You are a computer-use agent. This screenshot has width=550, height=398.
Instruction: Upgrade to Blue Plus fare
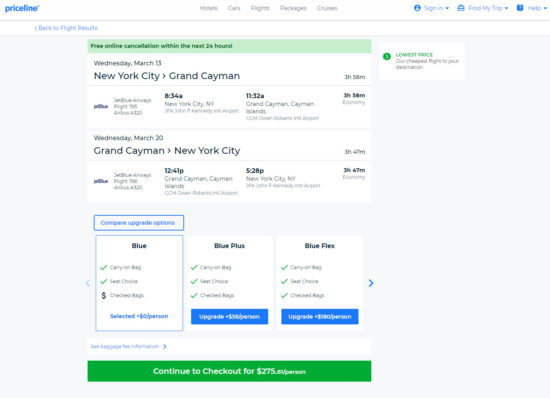tap(229, 316)
